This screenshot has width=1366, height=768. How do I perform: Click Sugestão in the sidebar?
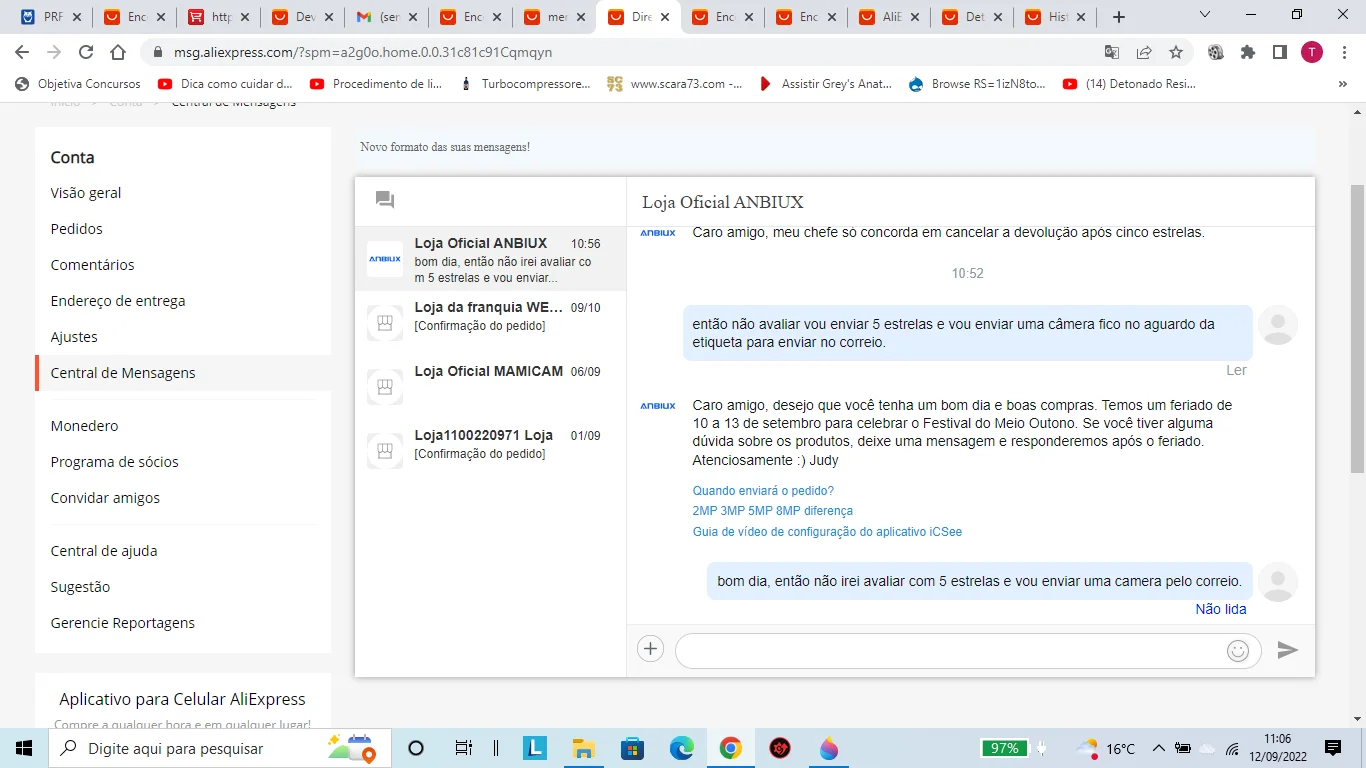pos(80,587)
